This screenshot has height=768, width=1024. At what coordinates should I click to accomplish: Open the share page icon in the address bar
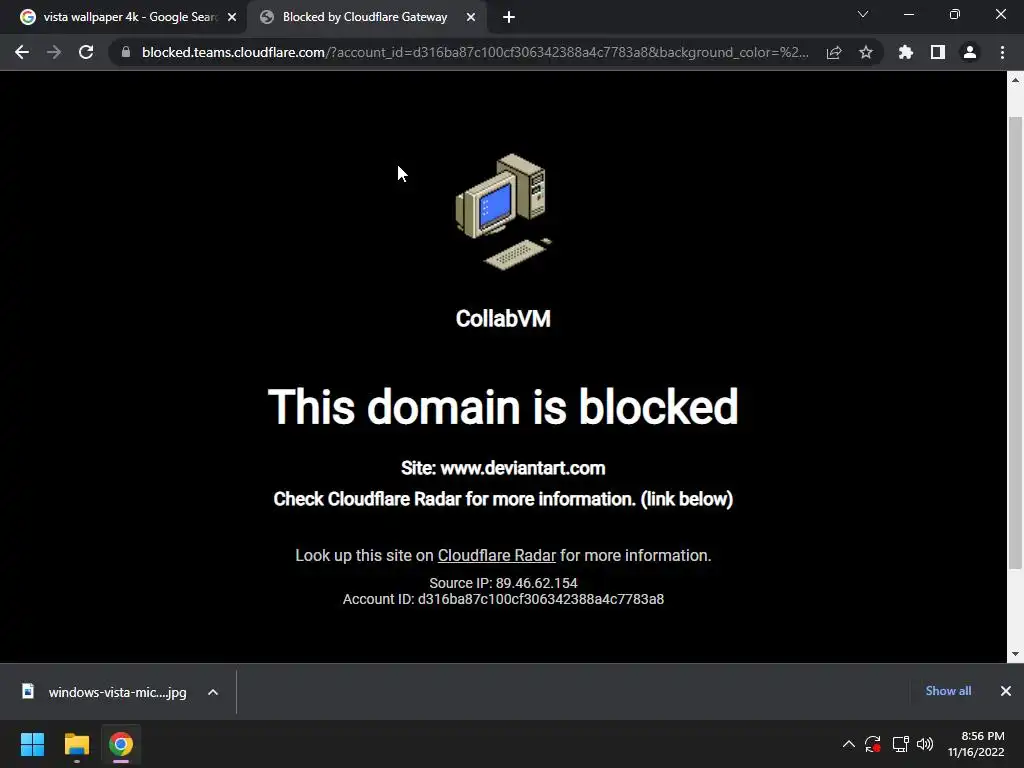pyautogui.click(x=834, y=52)
